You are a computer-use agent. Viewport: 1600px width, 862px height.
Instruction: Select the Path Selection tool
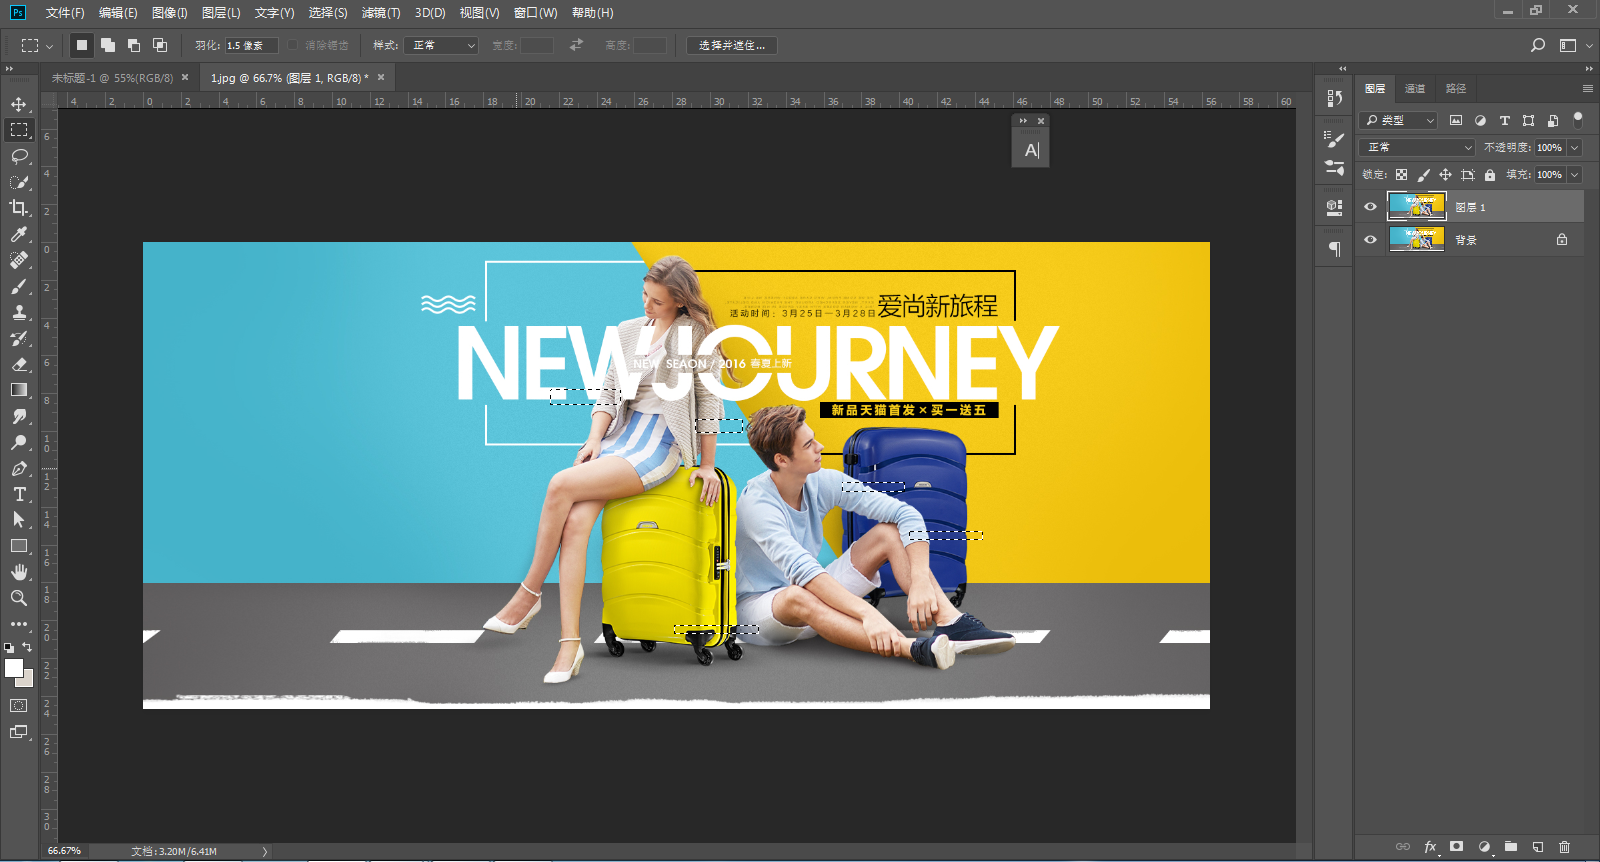click(19, 520)
